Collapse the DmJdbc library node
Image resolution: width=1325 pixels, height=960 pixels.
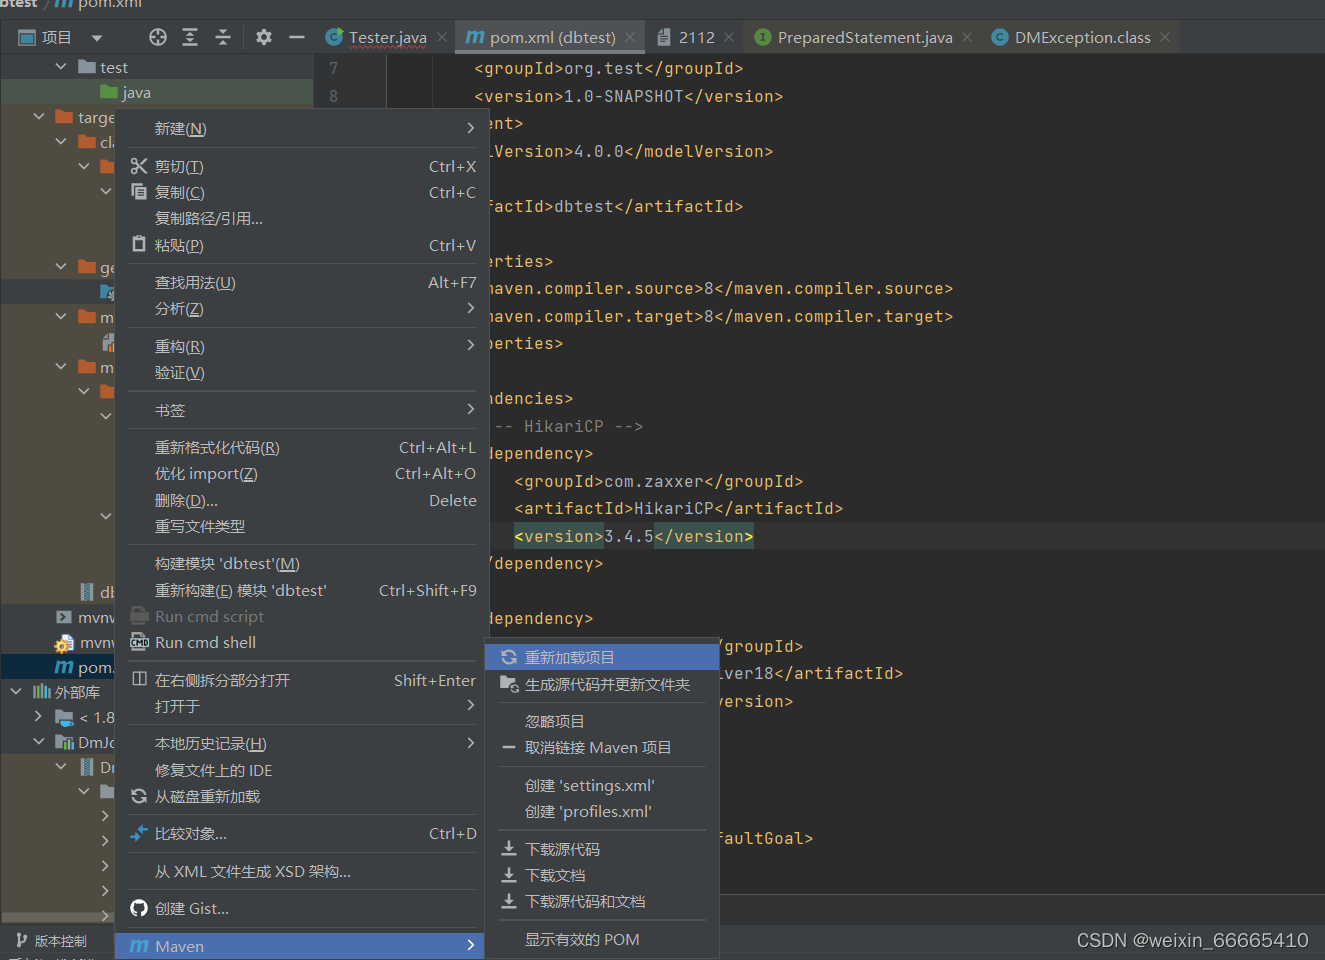coord(39,742)
